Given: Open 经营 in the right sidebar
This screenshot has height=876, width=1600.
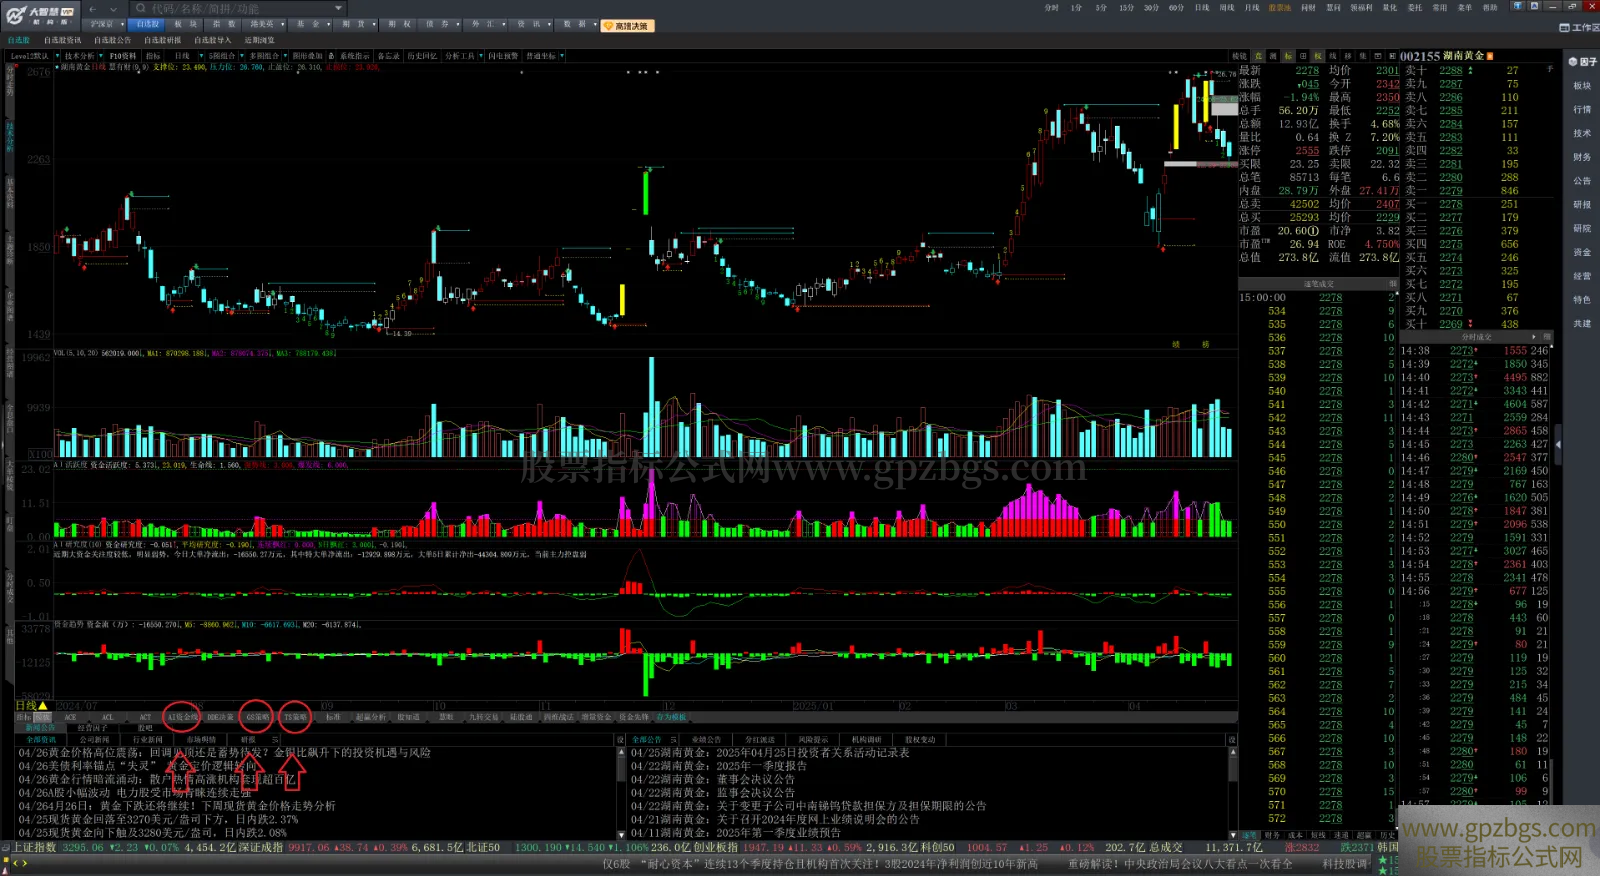Looking at the screenshot, I should click(1582, 276).
